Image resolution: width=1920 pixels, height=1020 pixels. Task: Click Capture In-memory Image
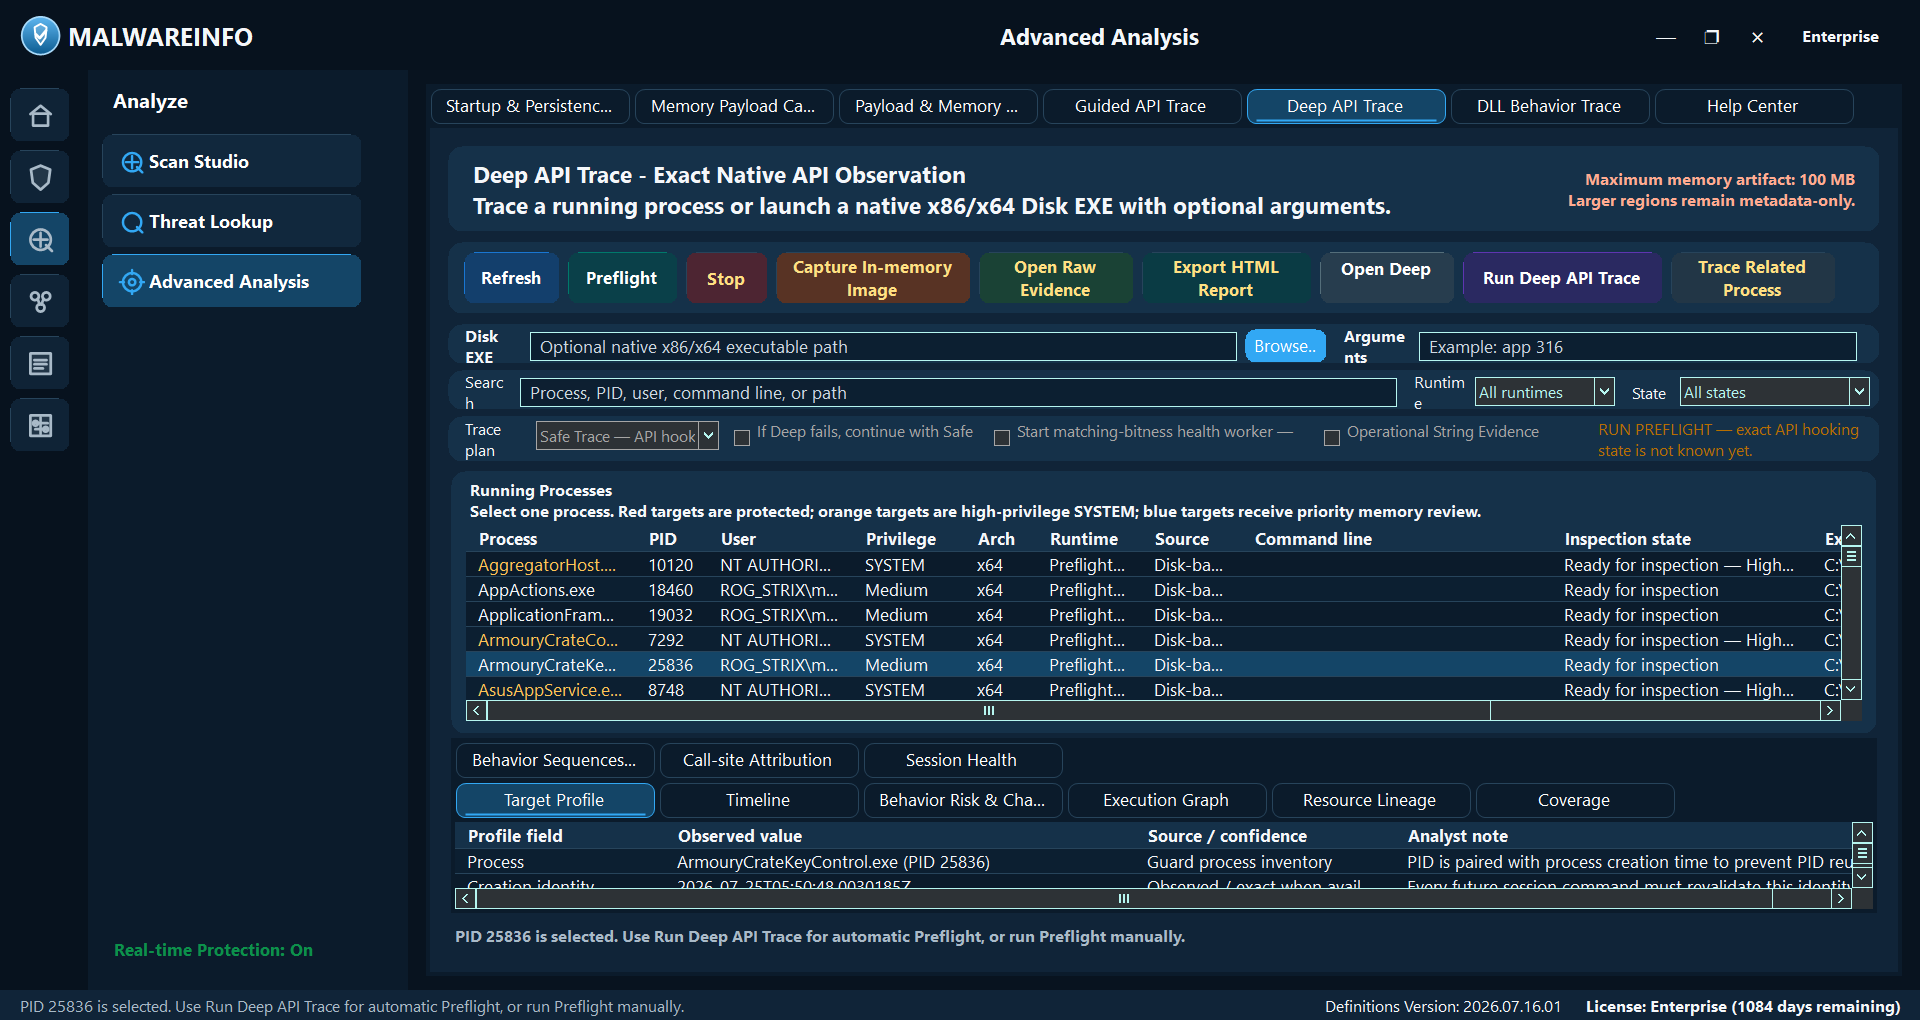pos(873,278)
